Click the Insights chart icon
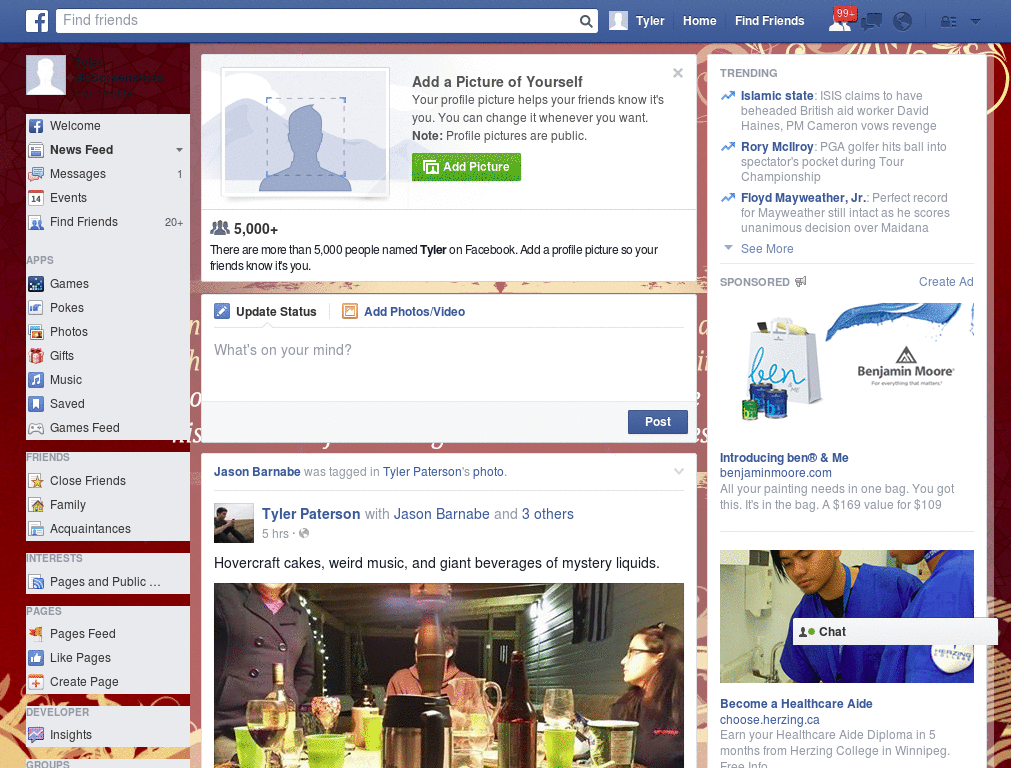 pyautogui.click(x=36, y=735)
